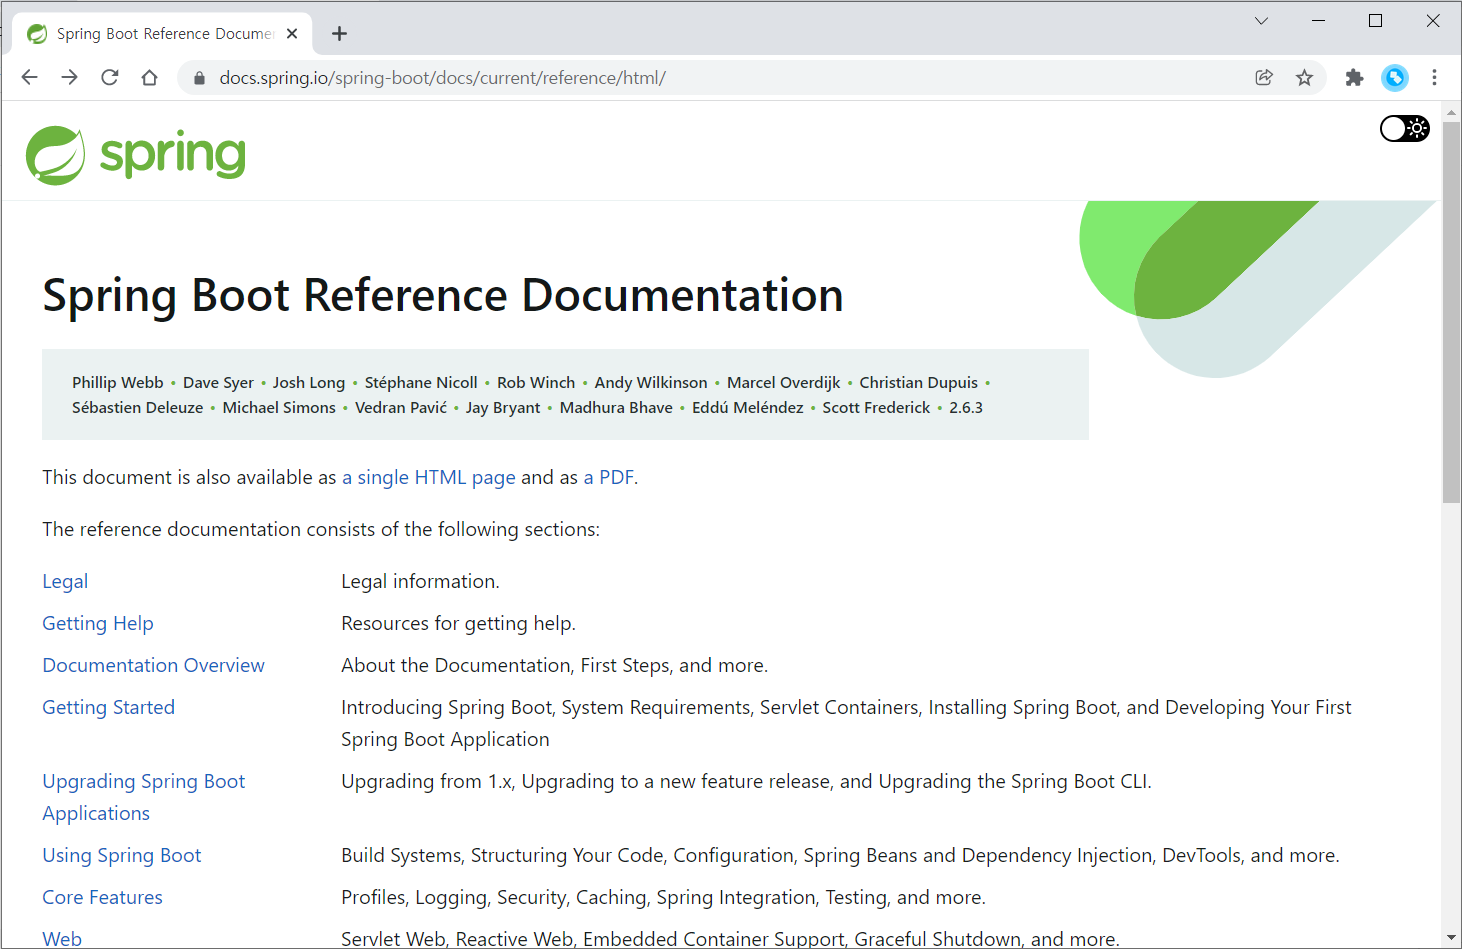The width and height of the screenshot is (1462, 949).
Task: Click author name Eddú Meléndez
Action: [748, 408]
